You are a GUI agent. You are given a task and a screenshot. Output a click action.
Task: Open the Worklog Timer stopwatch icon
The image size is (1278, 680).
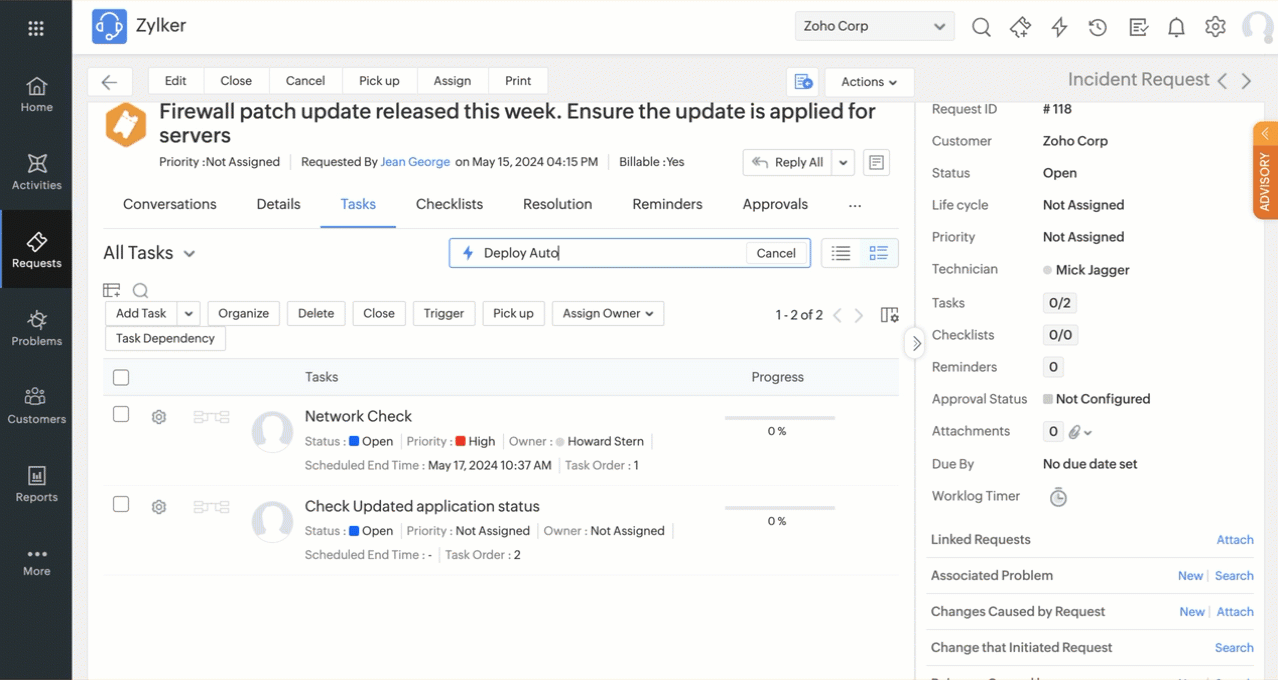tap(1058, 497)
